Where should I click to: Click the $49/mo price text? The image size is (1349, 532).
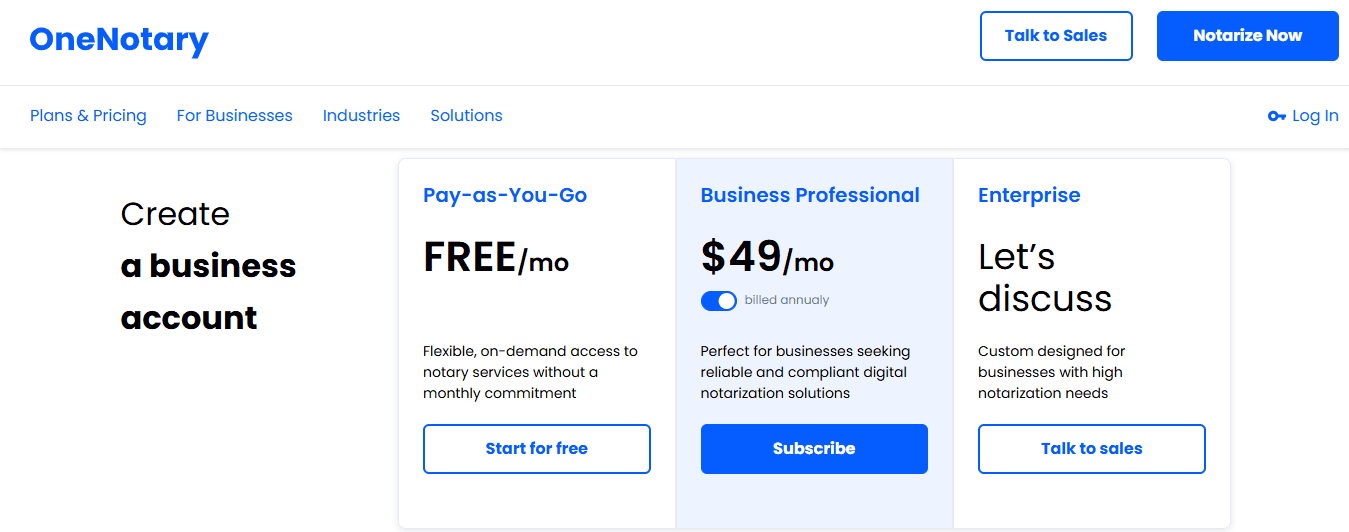(x=767, y=258)
